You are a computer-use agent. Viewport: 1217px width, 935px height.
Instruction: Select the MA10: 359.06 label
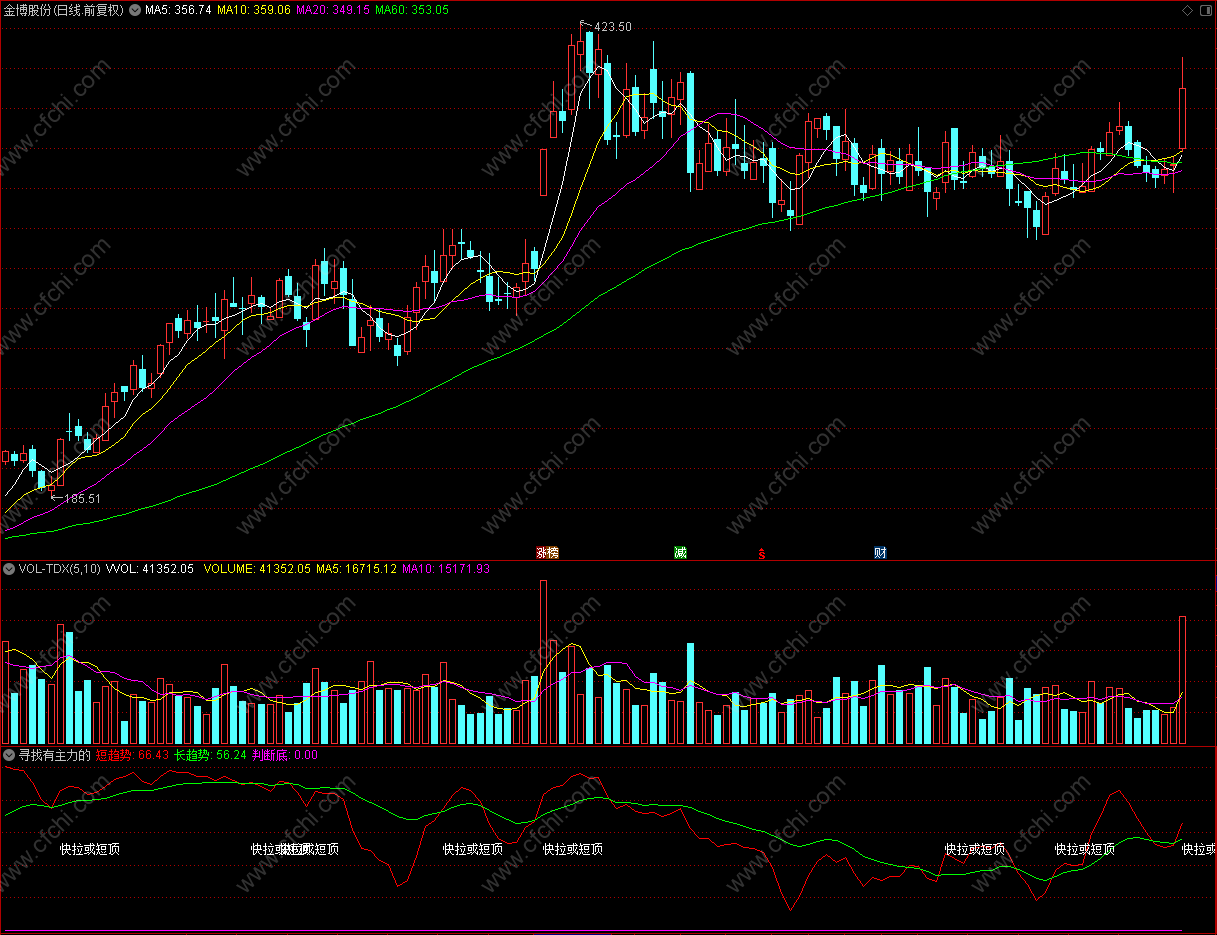254,10
